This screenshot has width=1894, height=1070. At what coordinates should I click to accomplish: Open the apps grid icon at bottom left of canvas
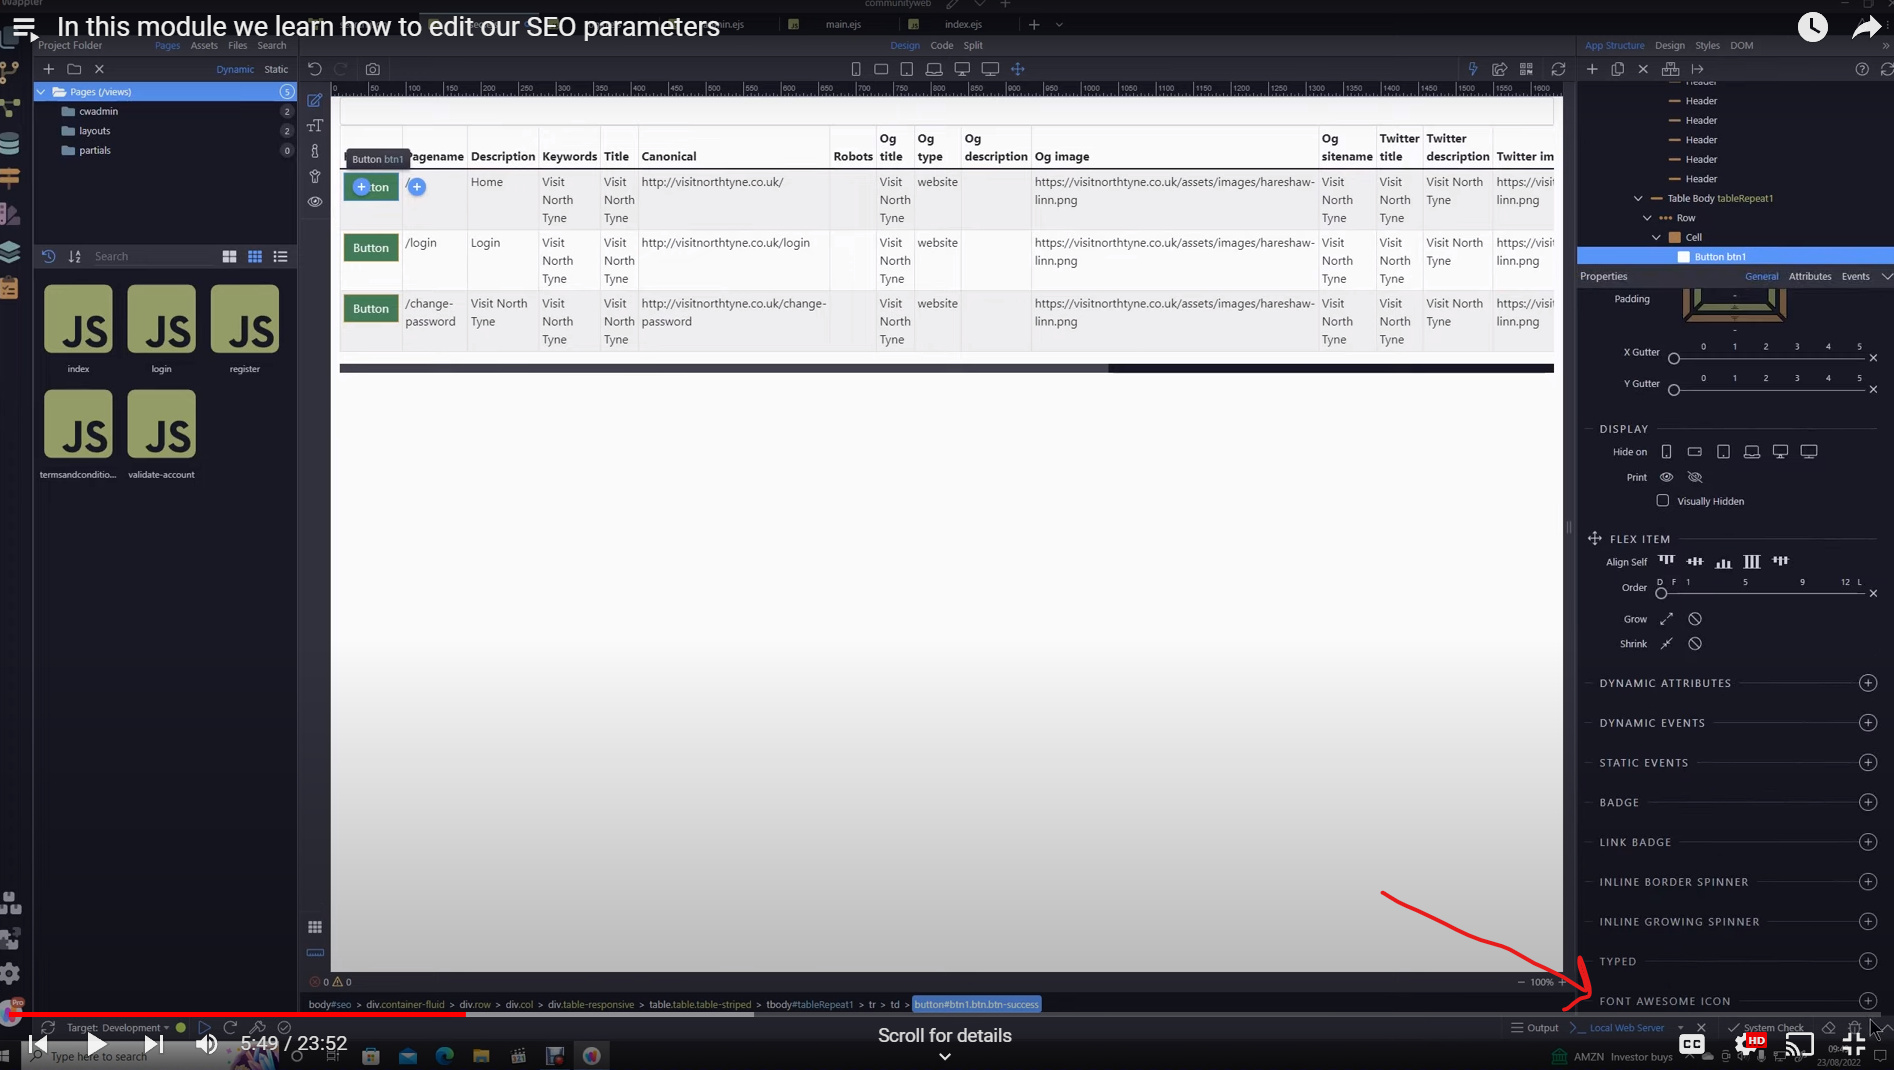[314, 927]
